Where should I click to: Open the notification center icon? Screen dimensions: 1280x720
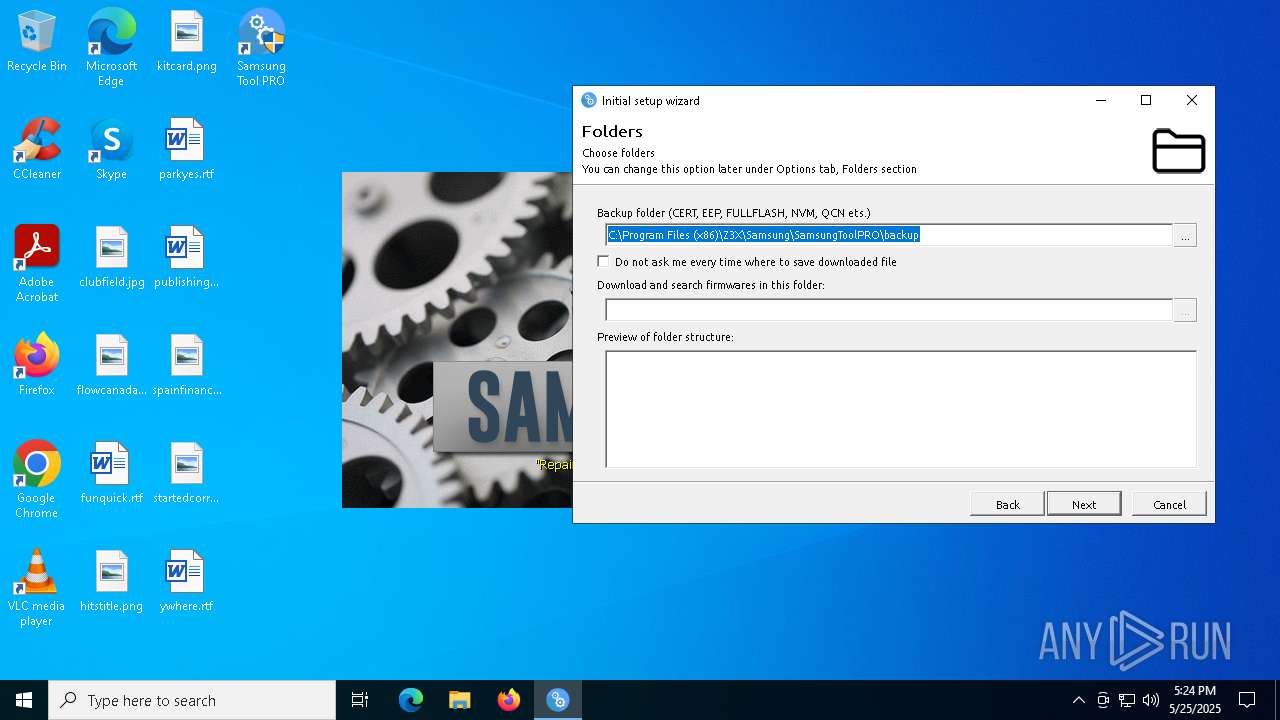[x=1247, y=700]
